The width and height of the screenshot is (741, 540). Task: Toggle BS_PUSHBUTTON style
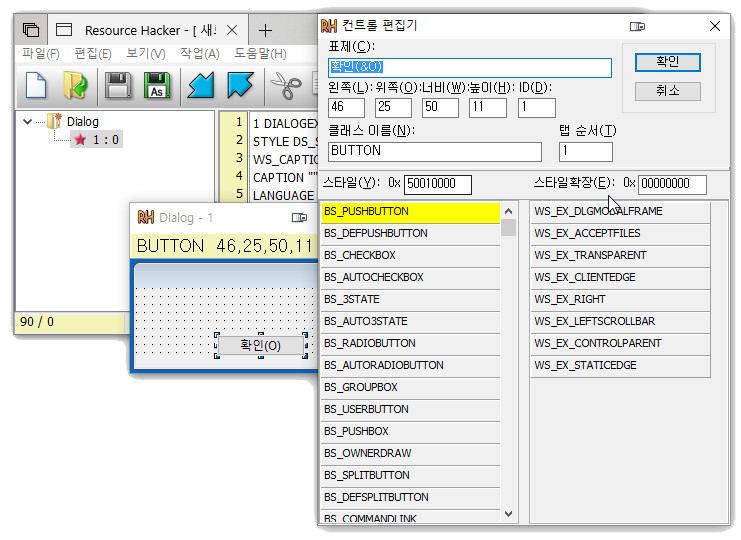click(x=410, y=212)
